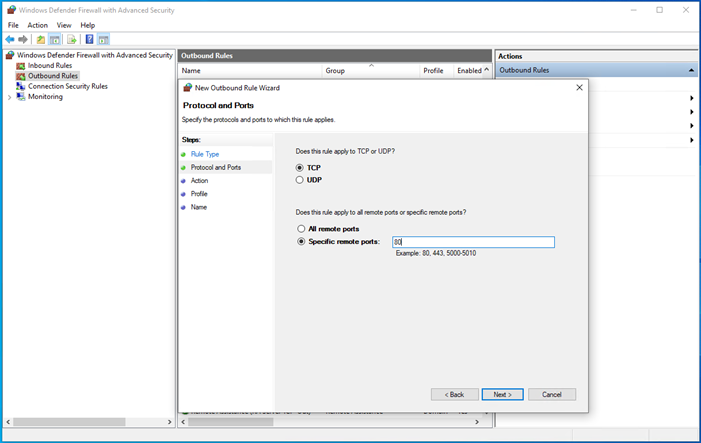Open the Help menu

click(x=88, y=25)
